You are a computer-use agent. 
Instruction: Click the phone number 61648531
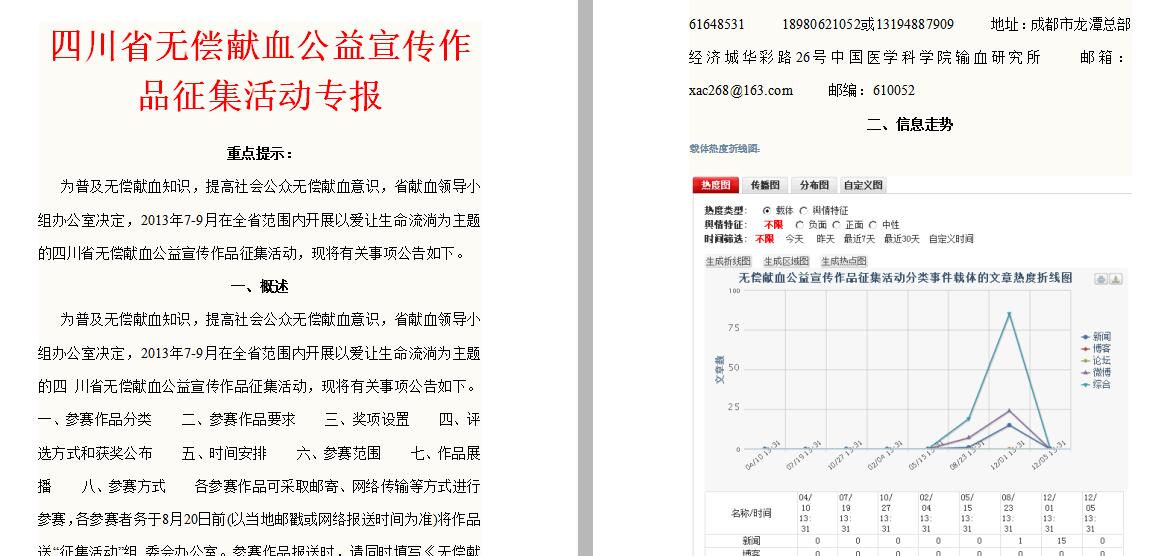717,24
